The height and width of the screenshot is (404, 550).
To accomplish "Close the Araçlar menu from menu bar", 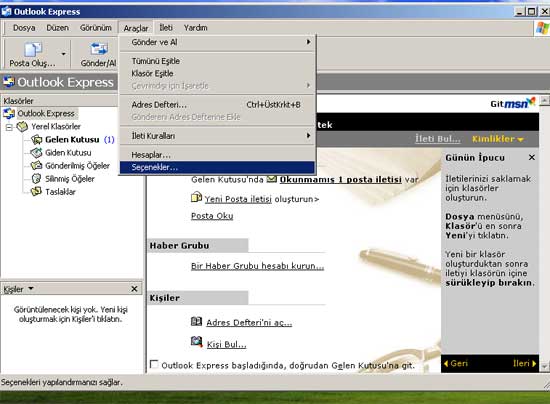I will pyautogui.click(x=136, y=28).
